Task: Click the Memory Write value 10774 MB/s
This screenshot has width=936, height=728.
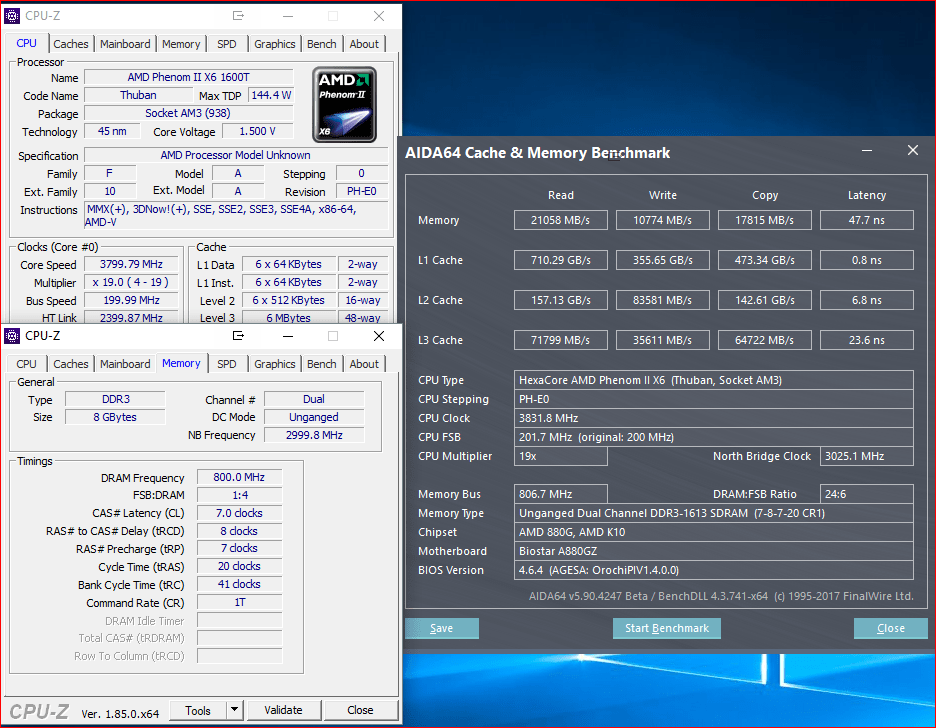Action: point(663,220)
